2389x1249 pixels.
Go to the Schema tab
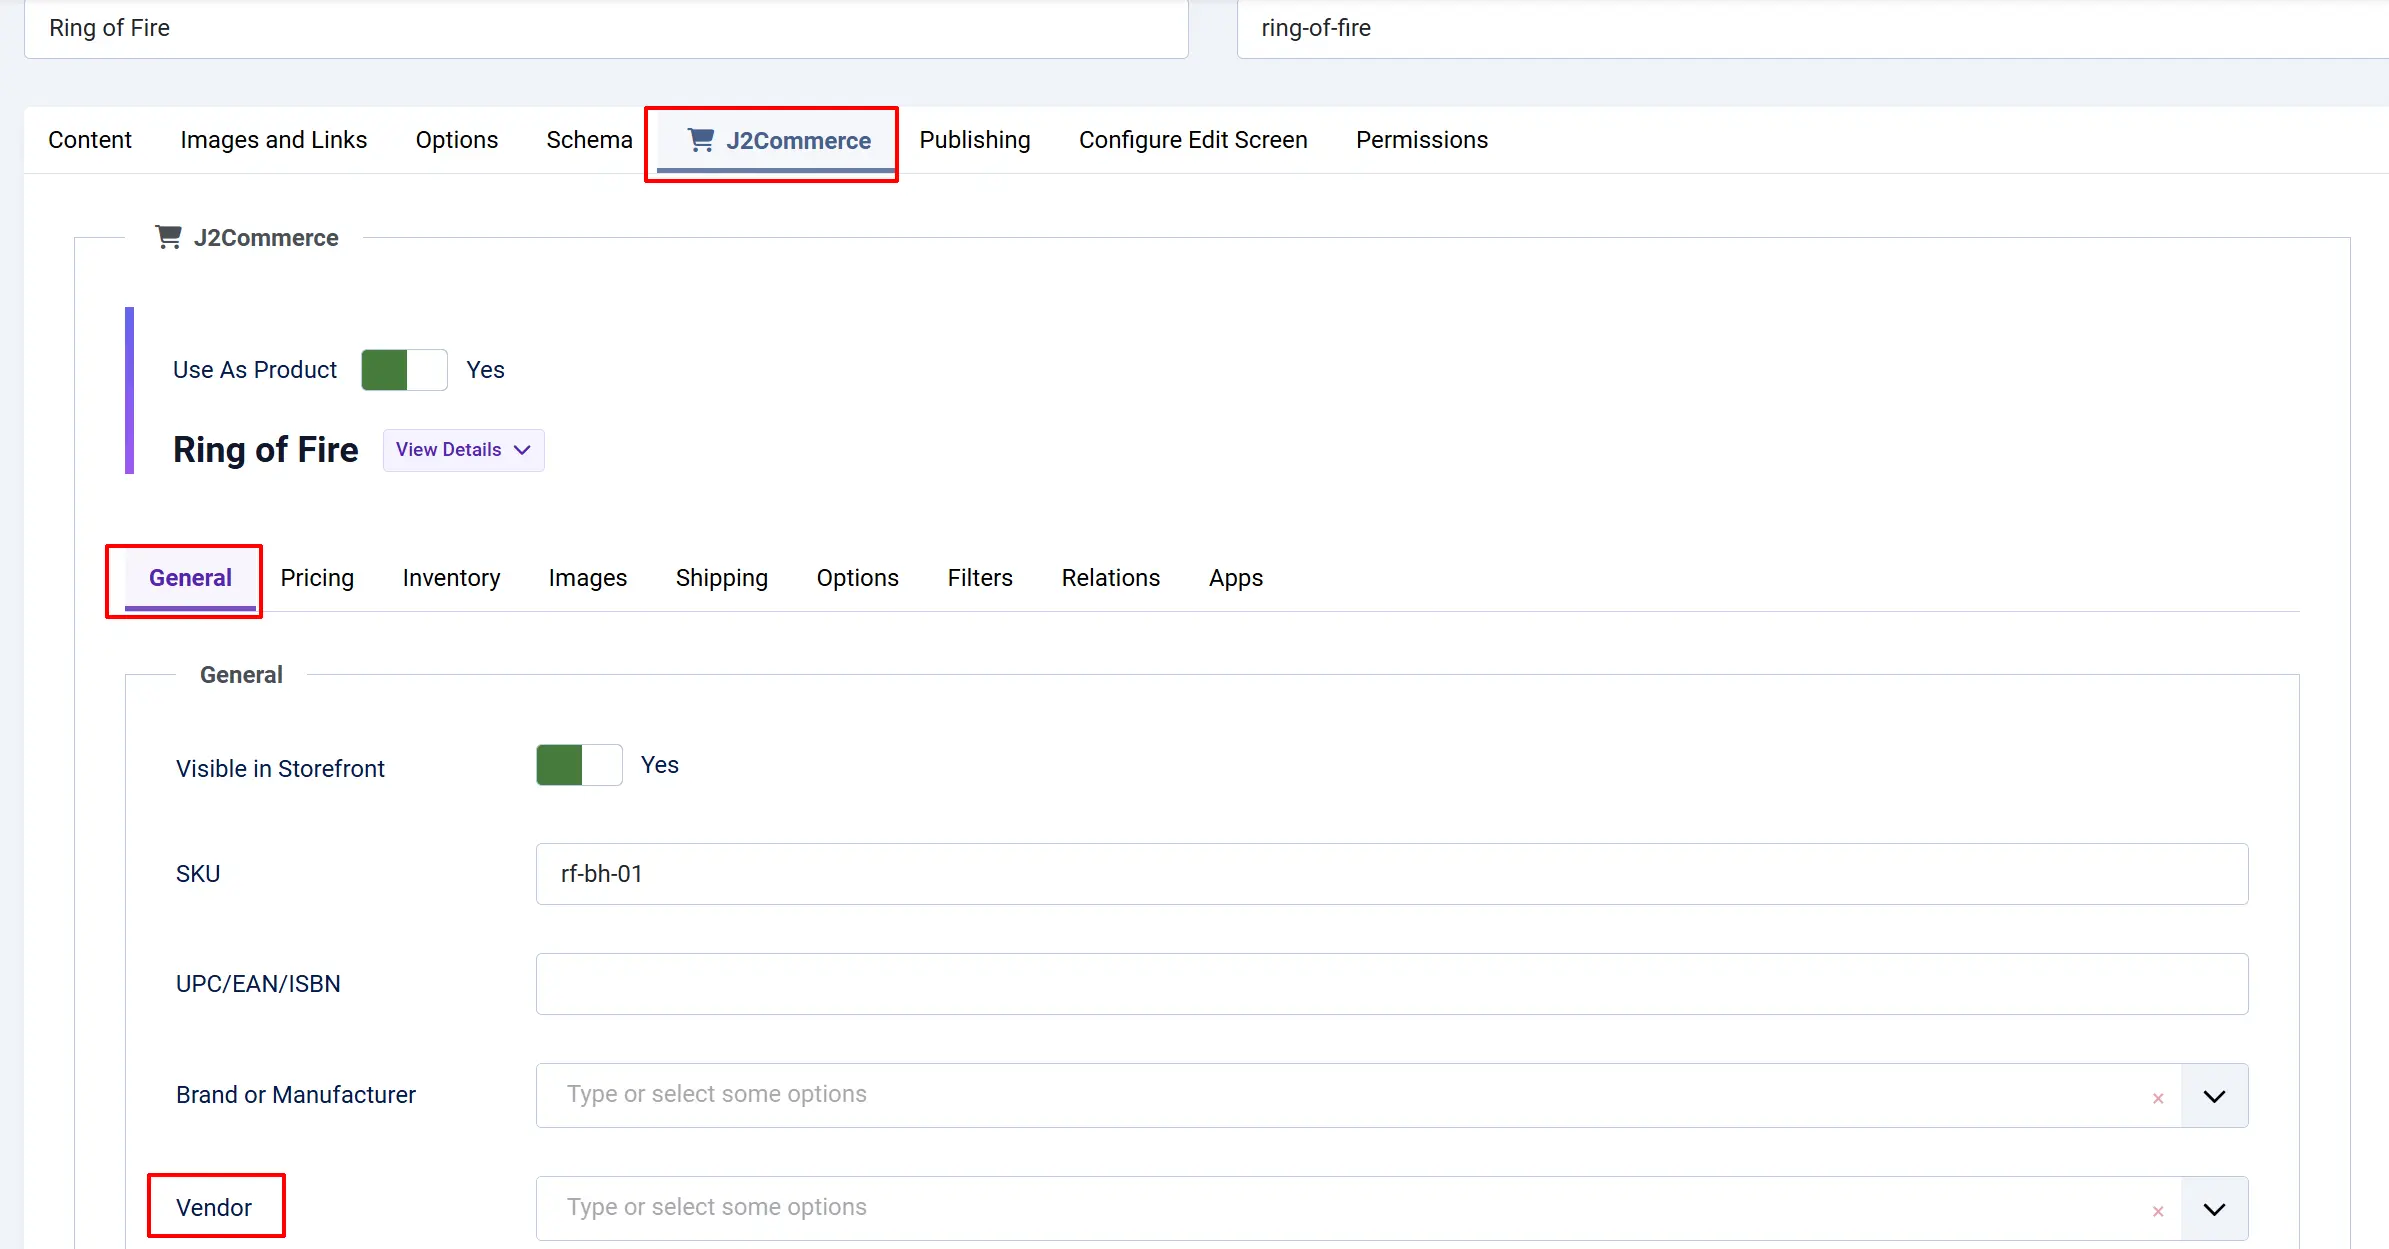(x=589, y=140)
